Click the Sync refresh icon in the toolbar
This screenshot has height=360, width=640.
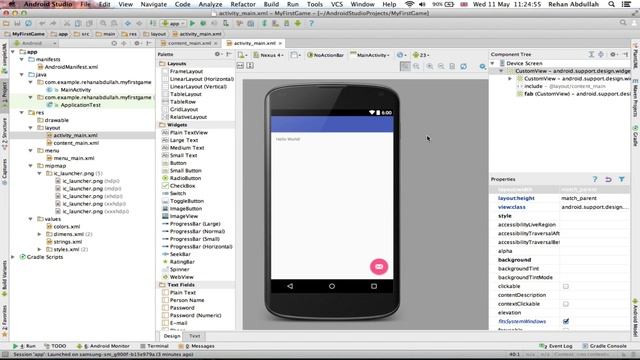(x=28, y=23)
